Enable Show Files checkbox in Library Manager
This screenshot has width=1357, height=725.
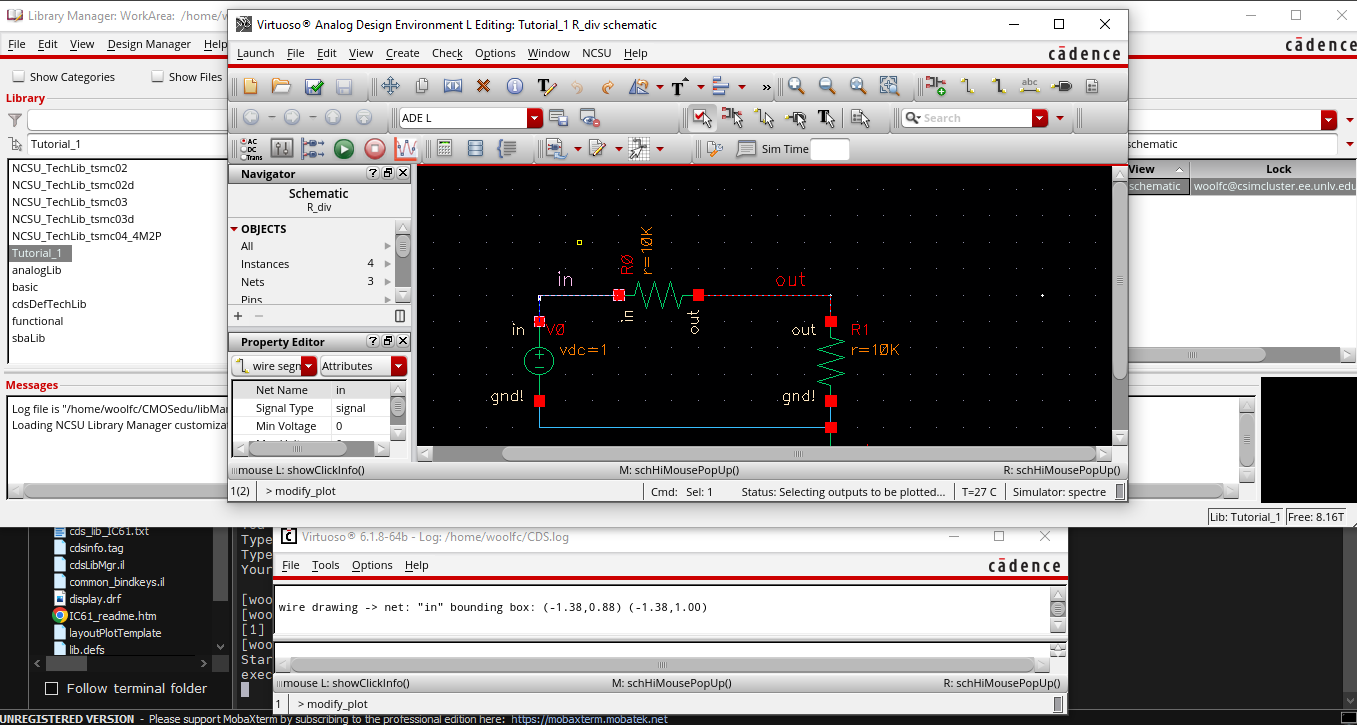(x=157, y=76)
